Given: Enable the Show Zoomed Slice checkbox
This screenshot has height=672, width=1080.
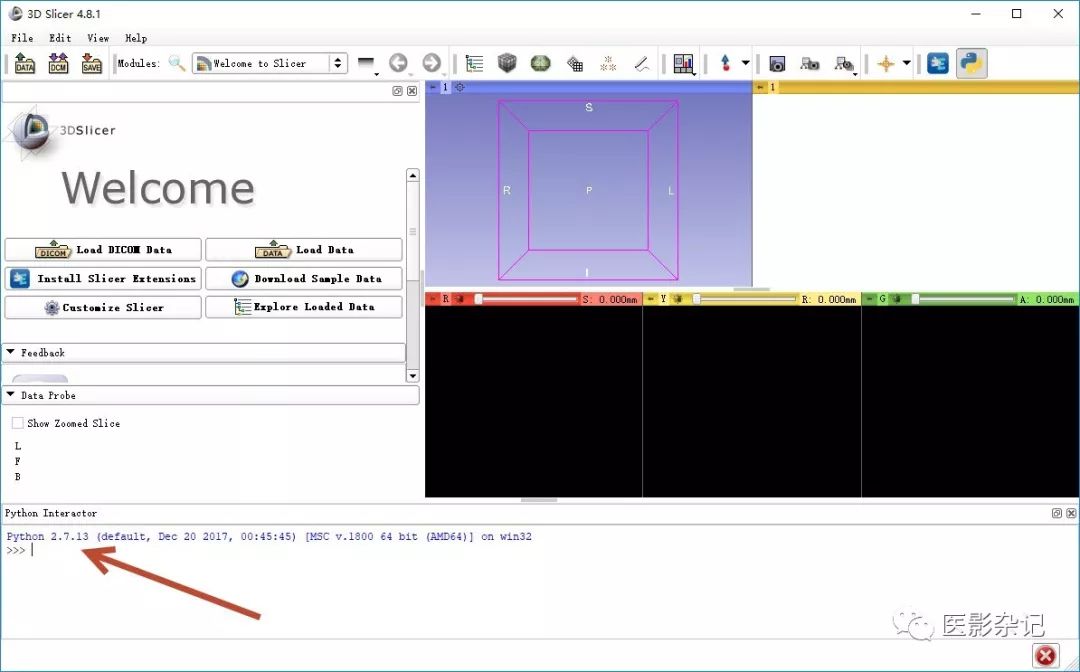Looking at the screenshot, I should 18,423.
